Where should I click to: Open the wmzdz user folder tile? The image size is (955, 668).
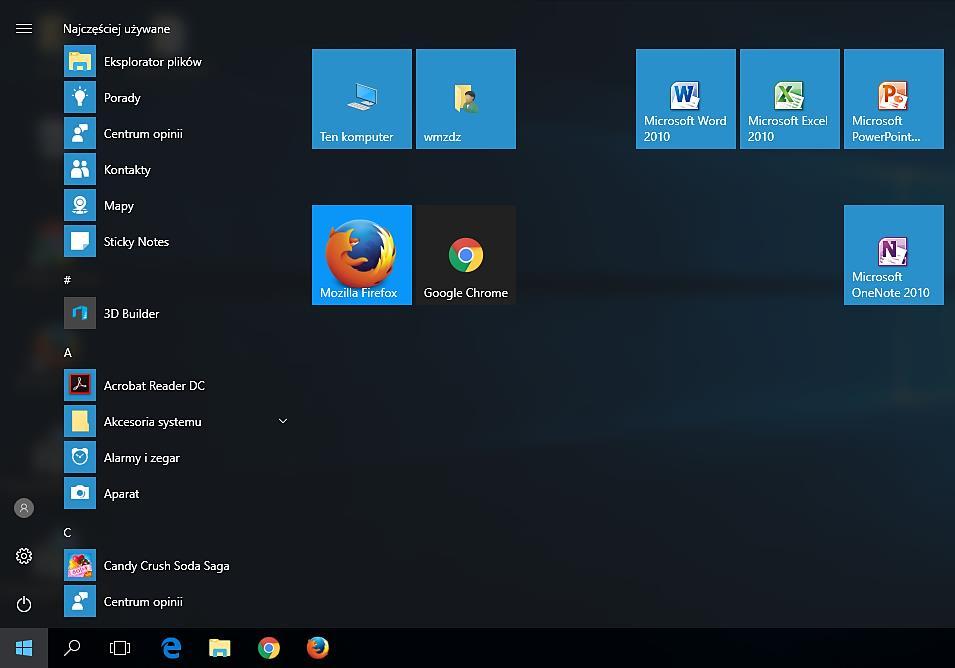pos(466,99)
